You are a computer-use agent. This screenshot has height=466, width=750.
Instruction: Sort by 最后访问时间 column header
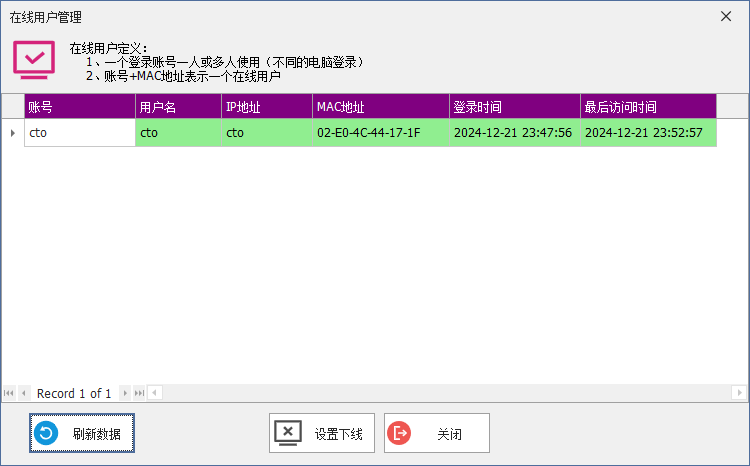tap(648, 106)
